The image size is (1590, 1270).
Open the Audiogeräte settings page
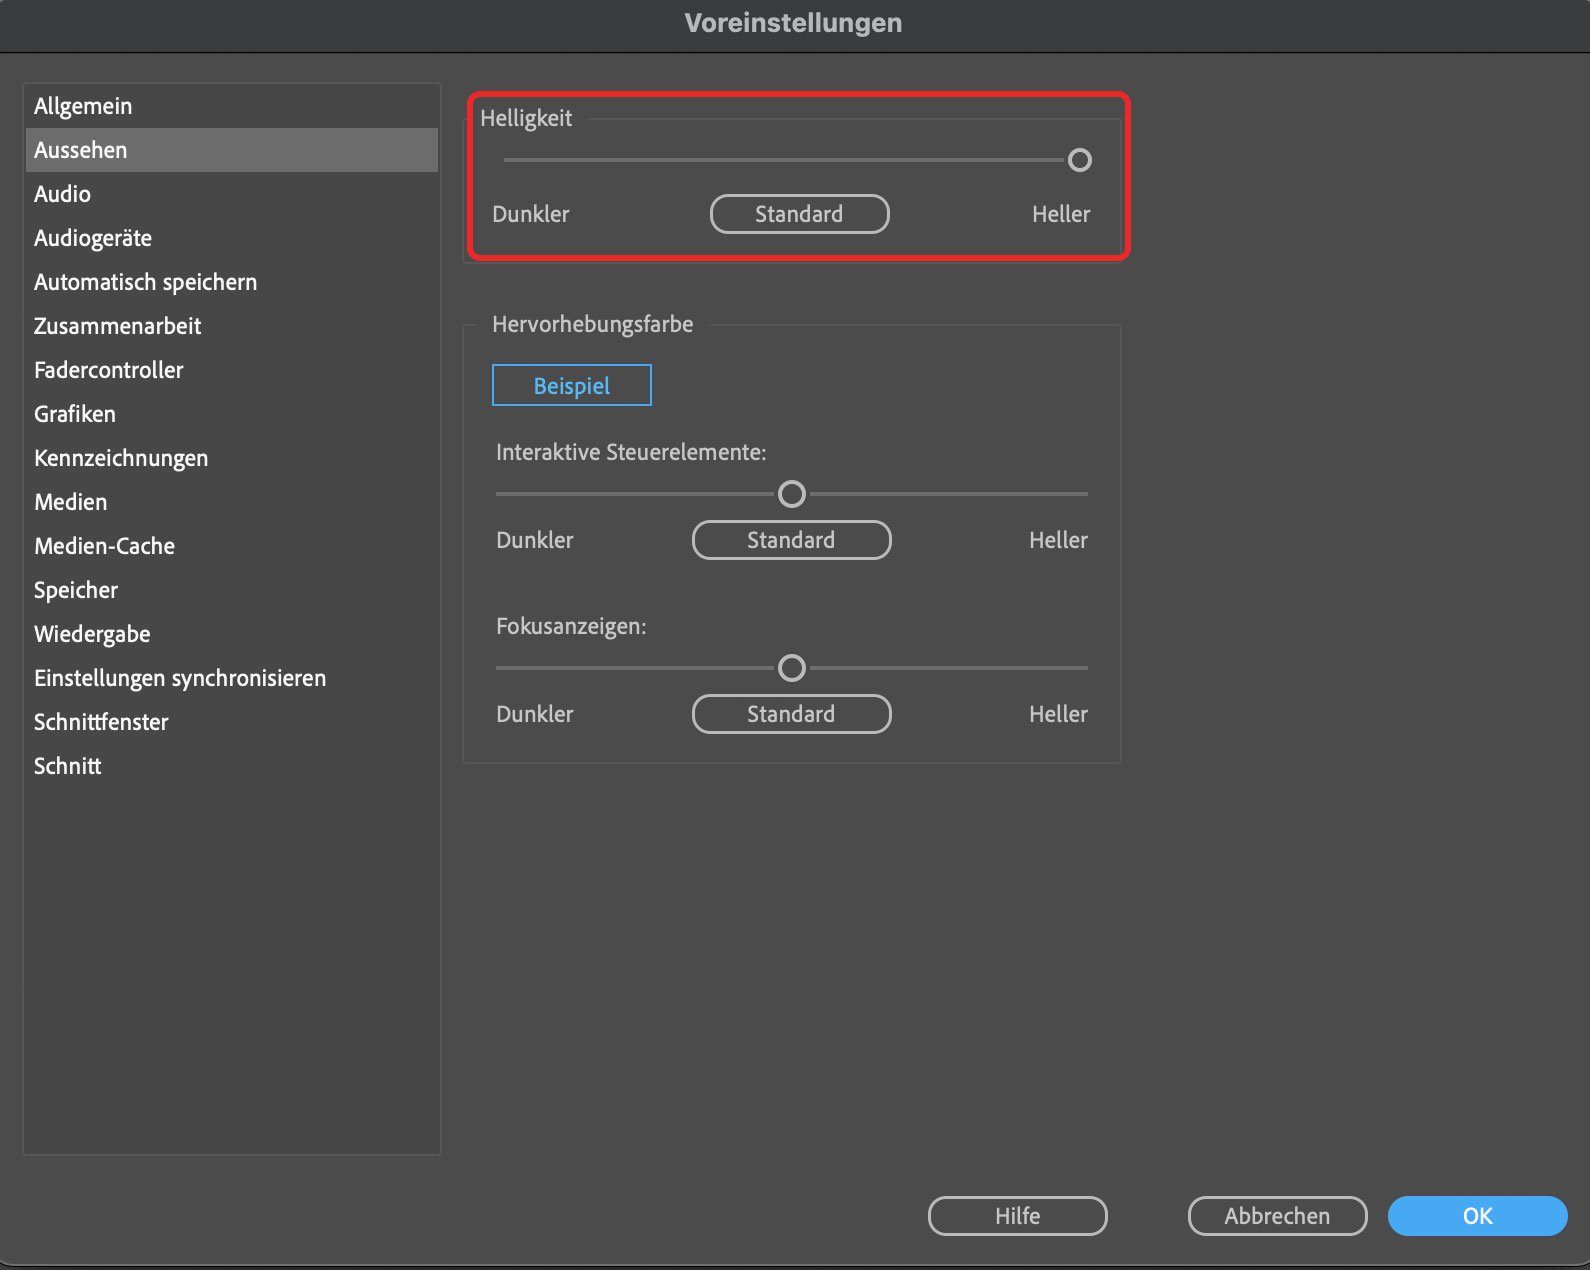point(93,238)
